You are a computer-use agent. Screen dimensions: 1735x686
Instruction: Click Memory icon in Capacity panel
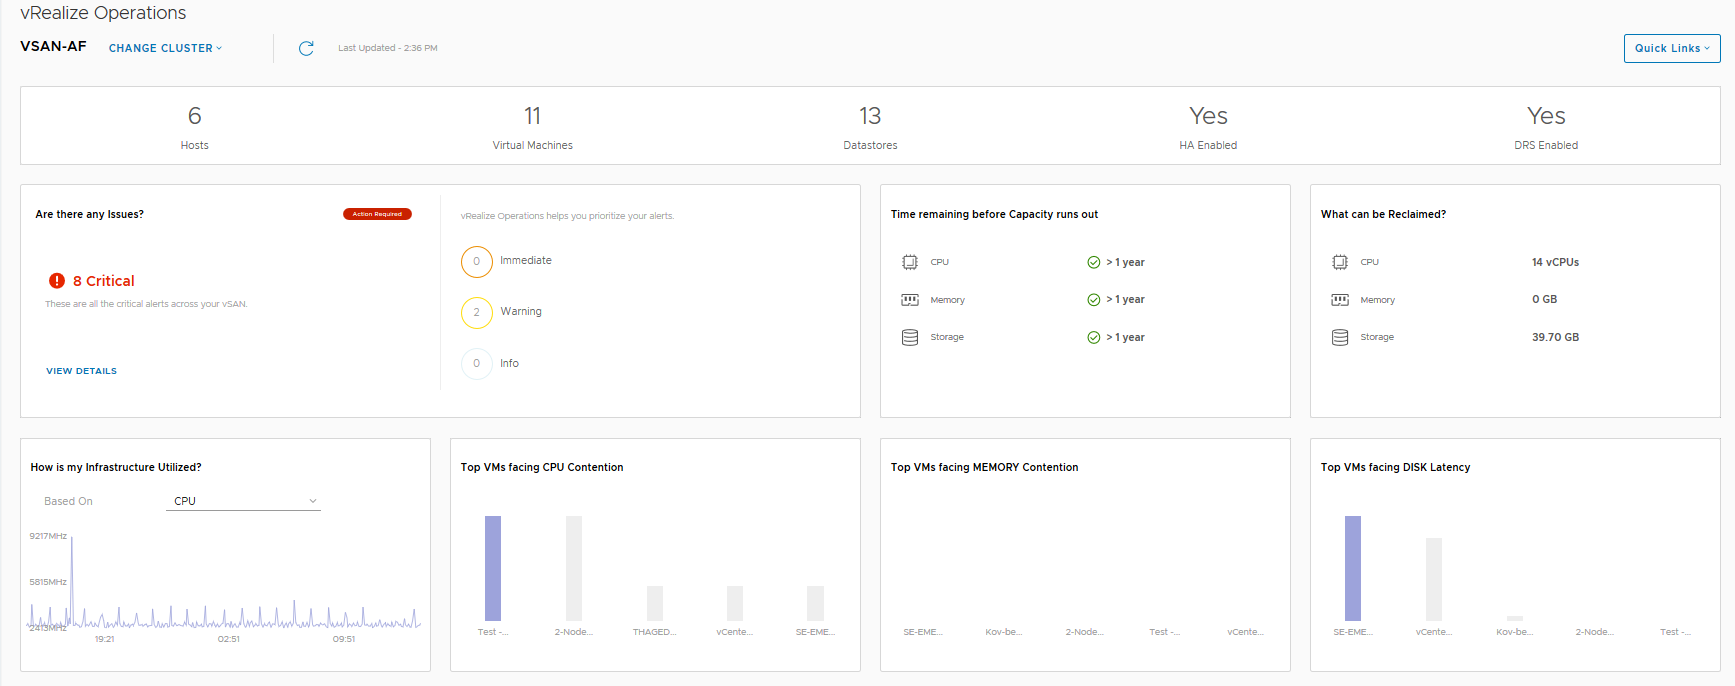tap(910, 300)
